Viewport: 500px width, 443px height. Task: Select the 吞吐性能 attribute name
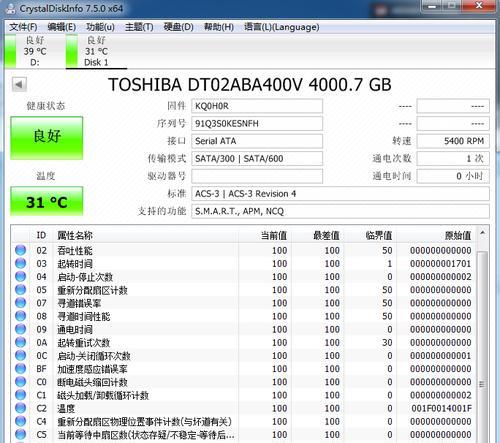point(75,251)
